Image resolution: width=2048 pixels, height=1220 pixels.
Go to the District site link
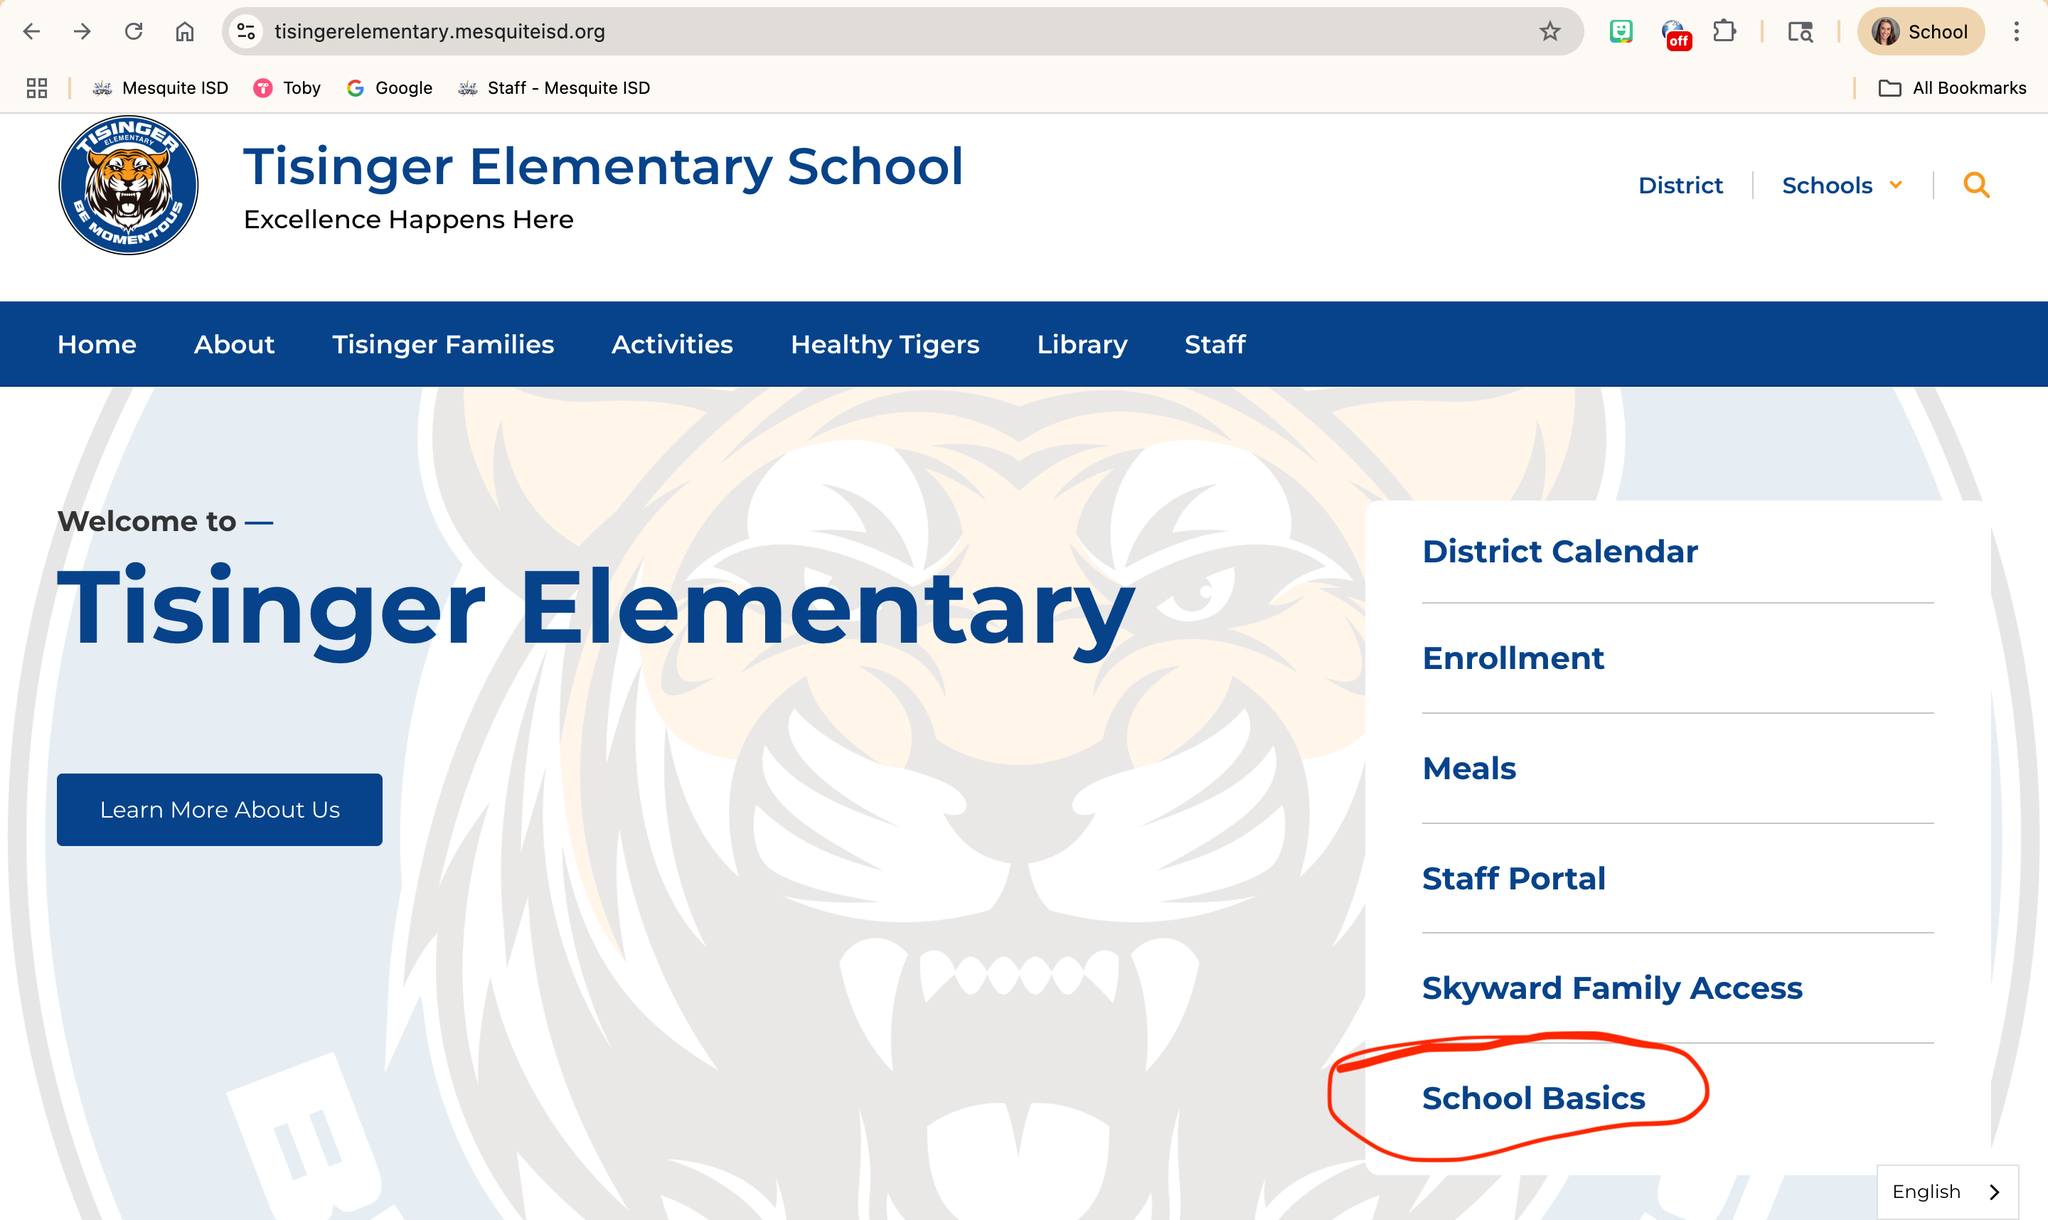(1680, 186)
